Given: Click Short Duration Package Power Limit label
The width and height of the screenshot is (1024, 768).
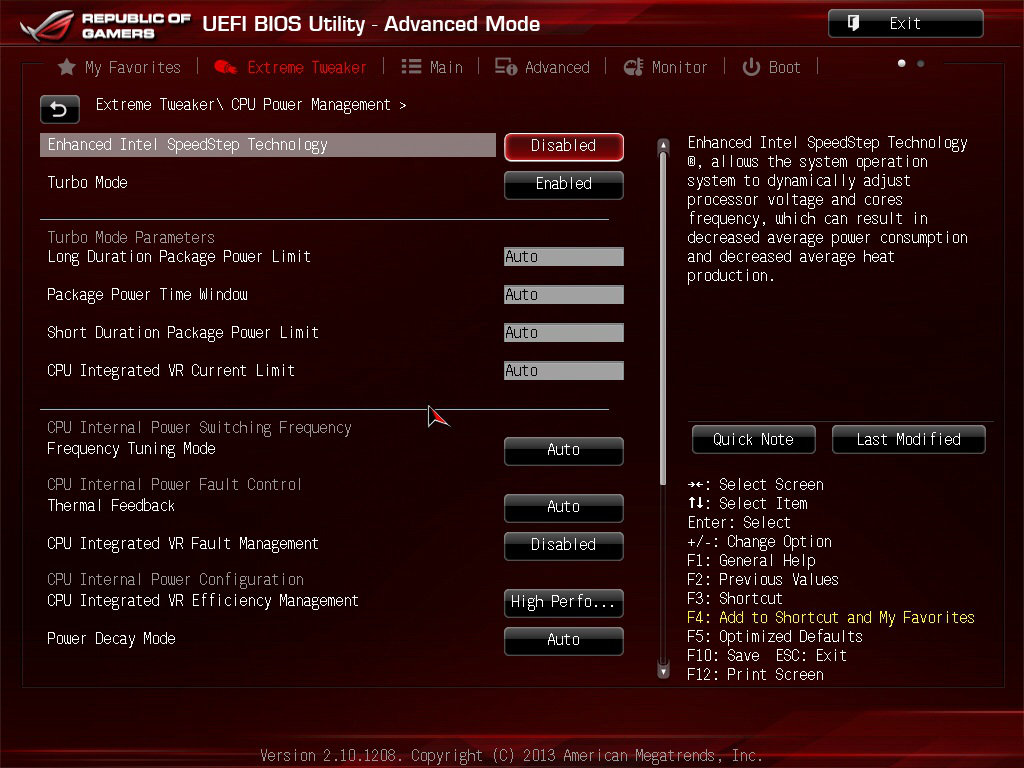Looking at the screenshot, I should pyautogui.click(x=183, y=332).
